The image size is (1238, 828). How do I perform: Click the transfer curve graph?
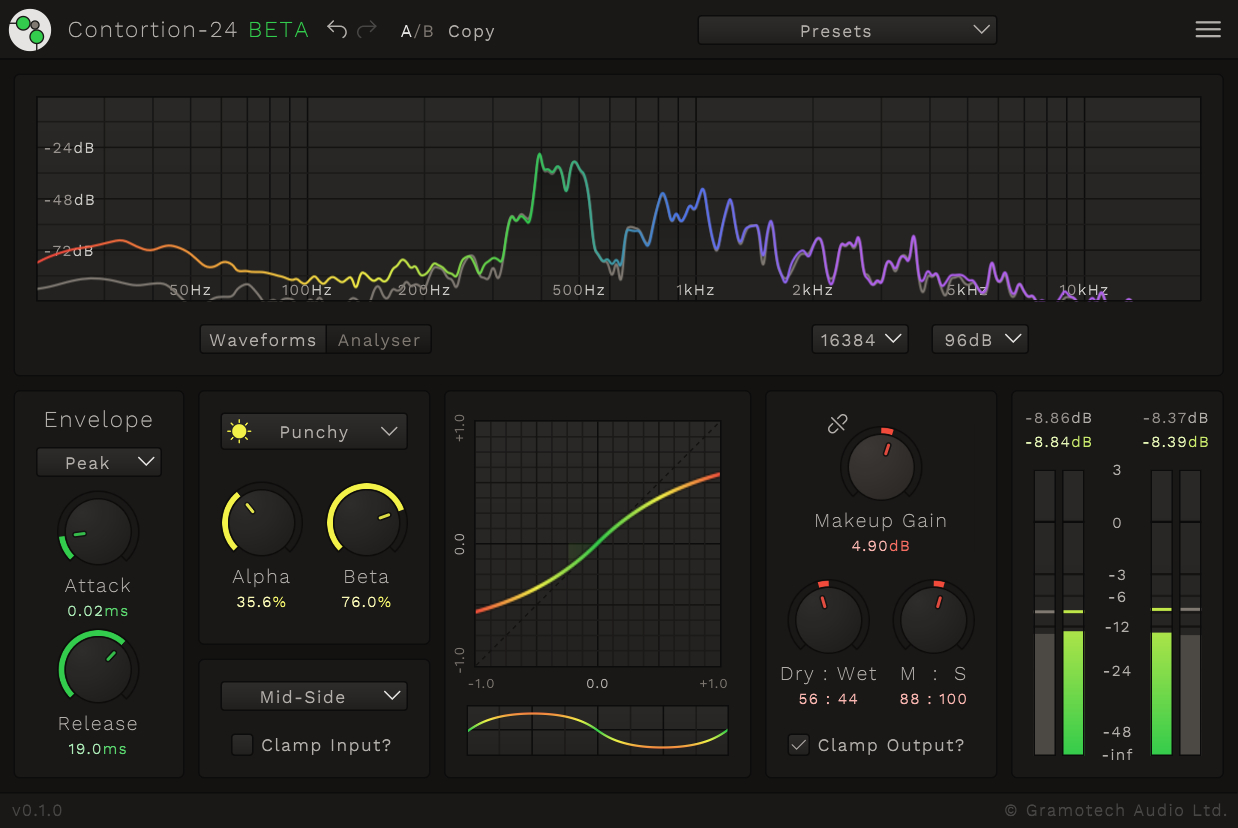click(x=598, y=543)
